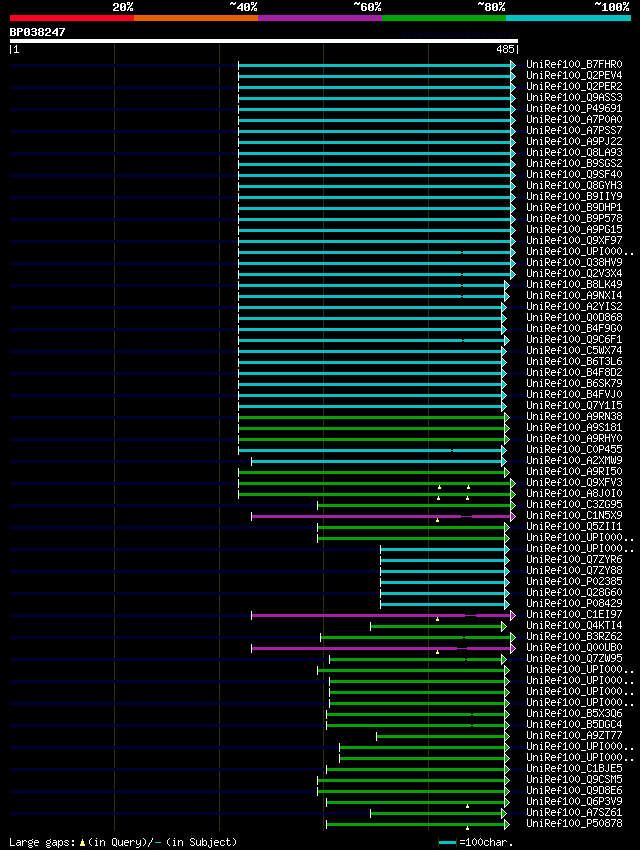
Task: Click the orange ~40% identity legend bar
Action: [196, 18]
